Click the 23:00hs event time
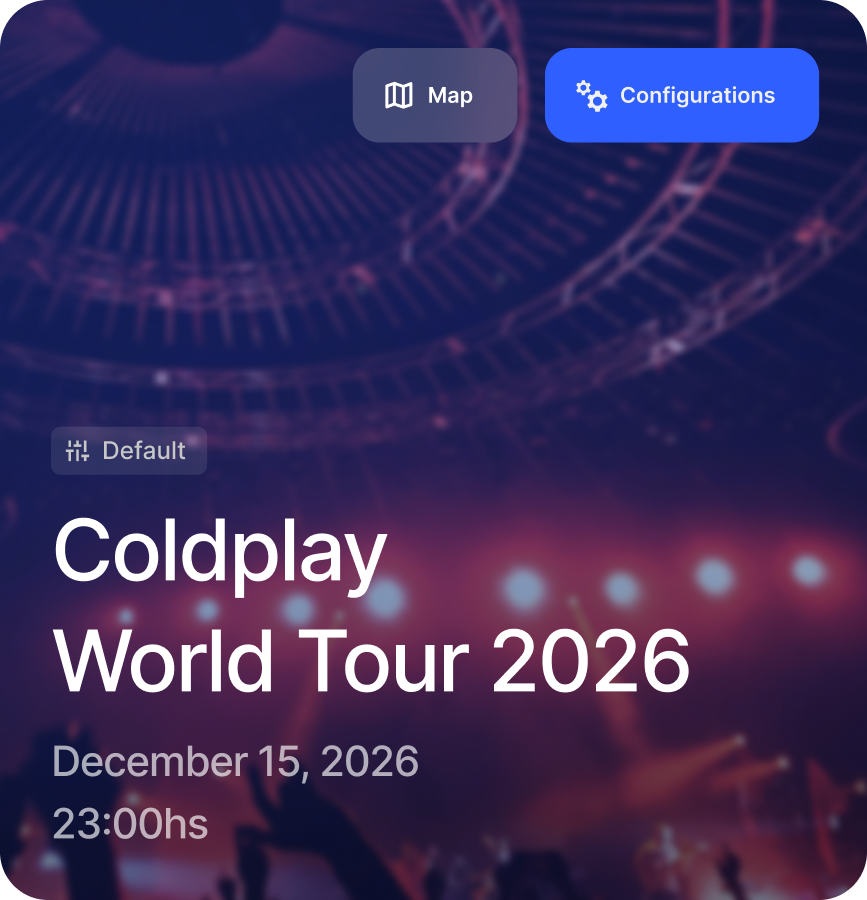Screen dimensions: 867x900 pyautogui.click(x=130, y=824)
